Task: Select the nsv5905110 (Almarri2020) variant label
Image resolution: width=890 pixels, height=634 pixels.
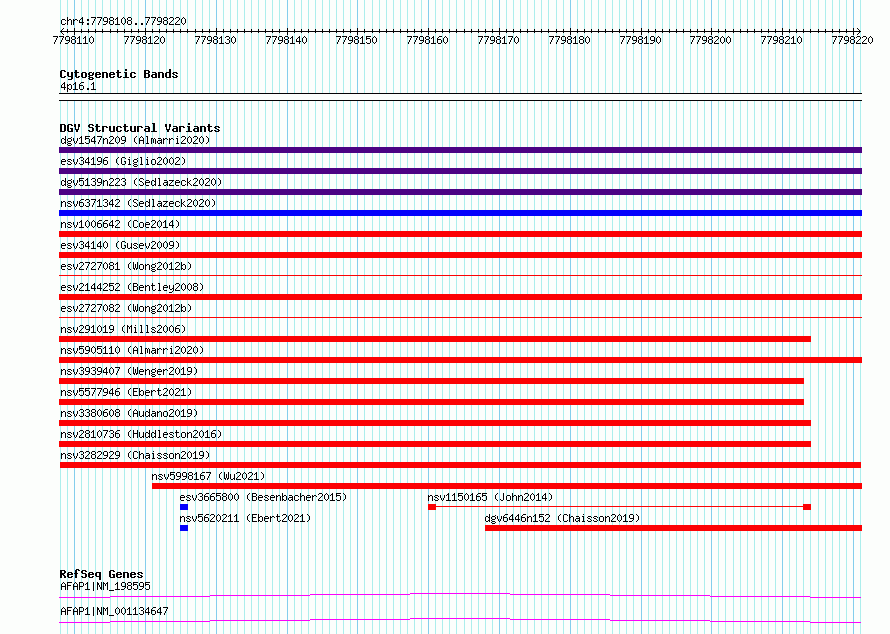Action: 132,350
